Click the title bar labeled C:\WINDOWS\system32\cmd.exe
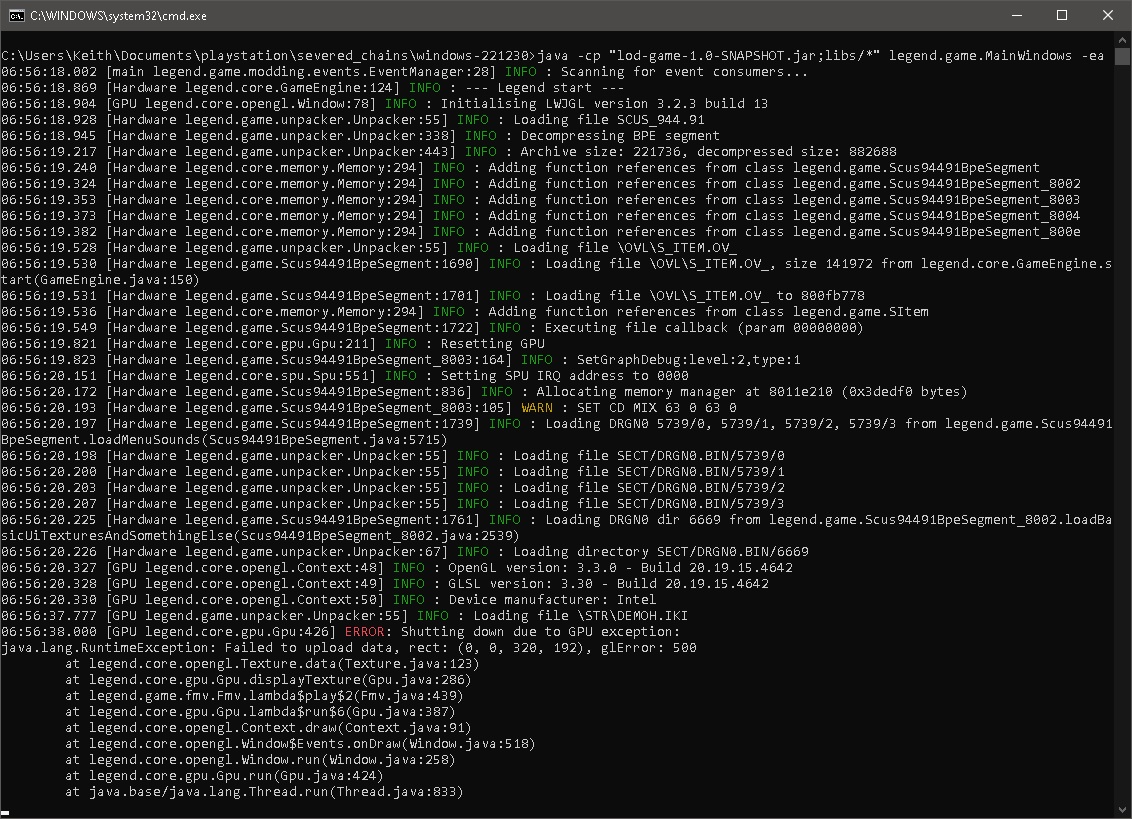The height and width of the screenshot is (819, 1132). 120,15
